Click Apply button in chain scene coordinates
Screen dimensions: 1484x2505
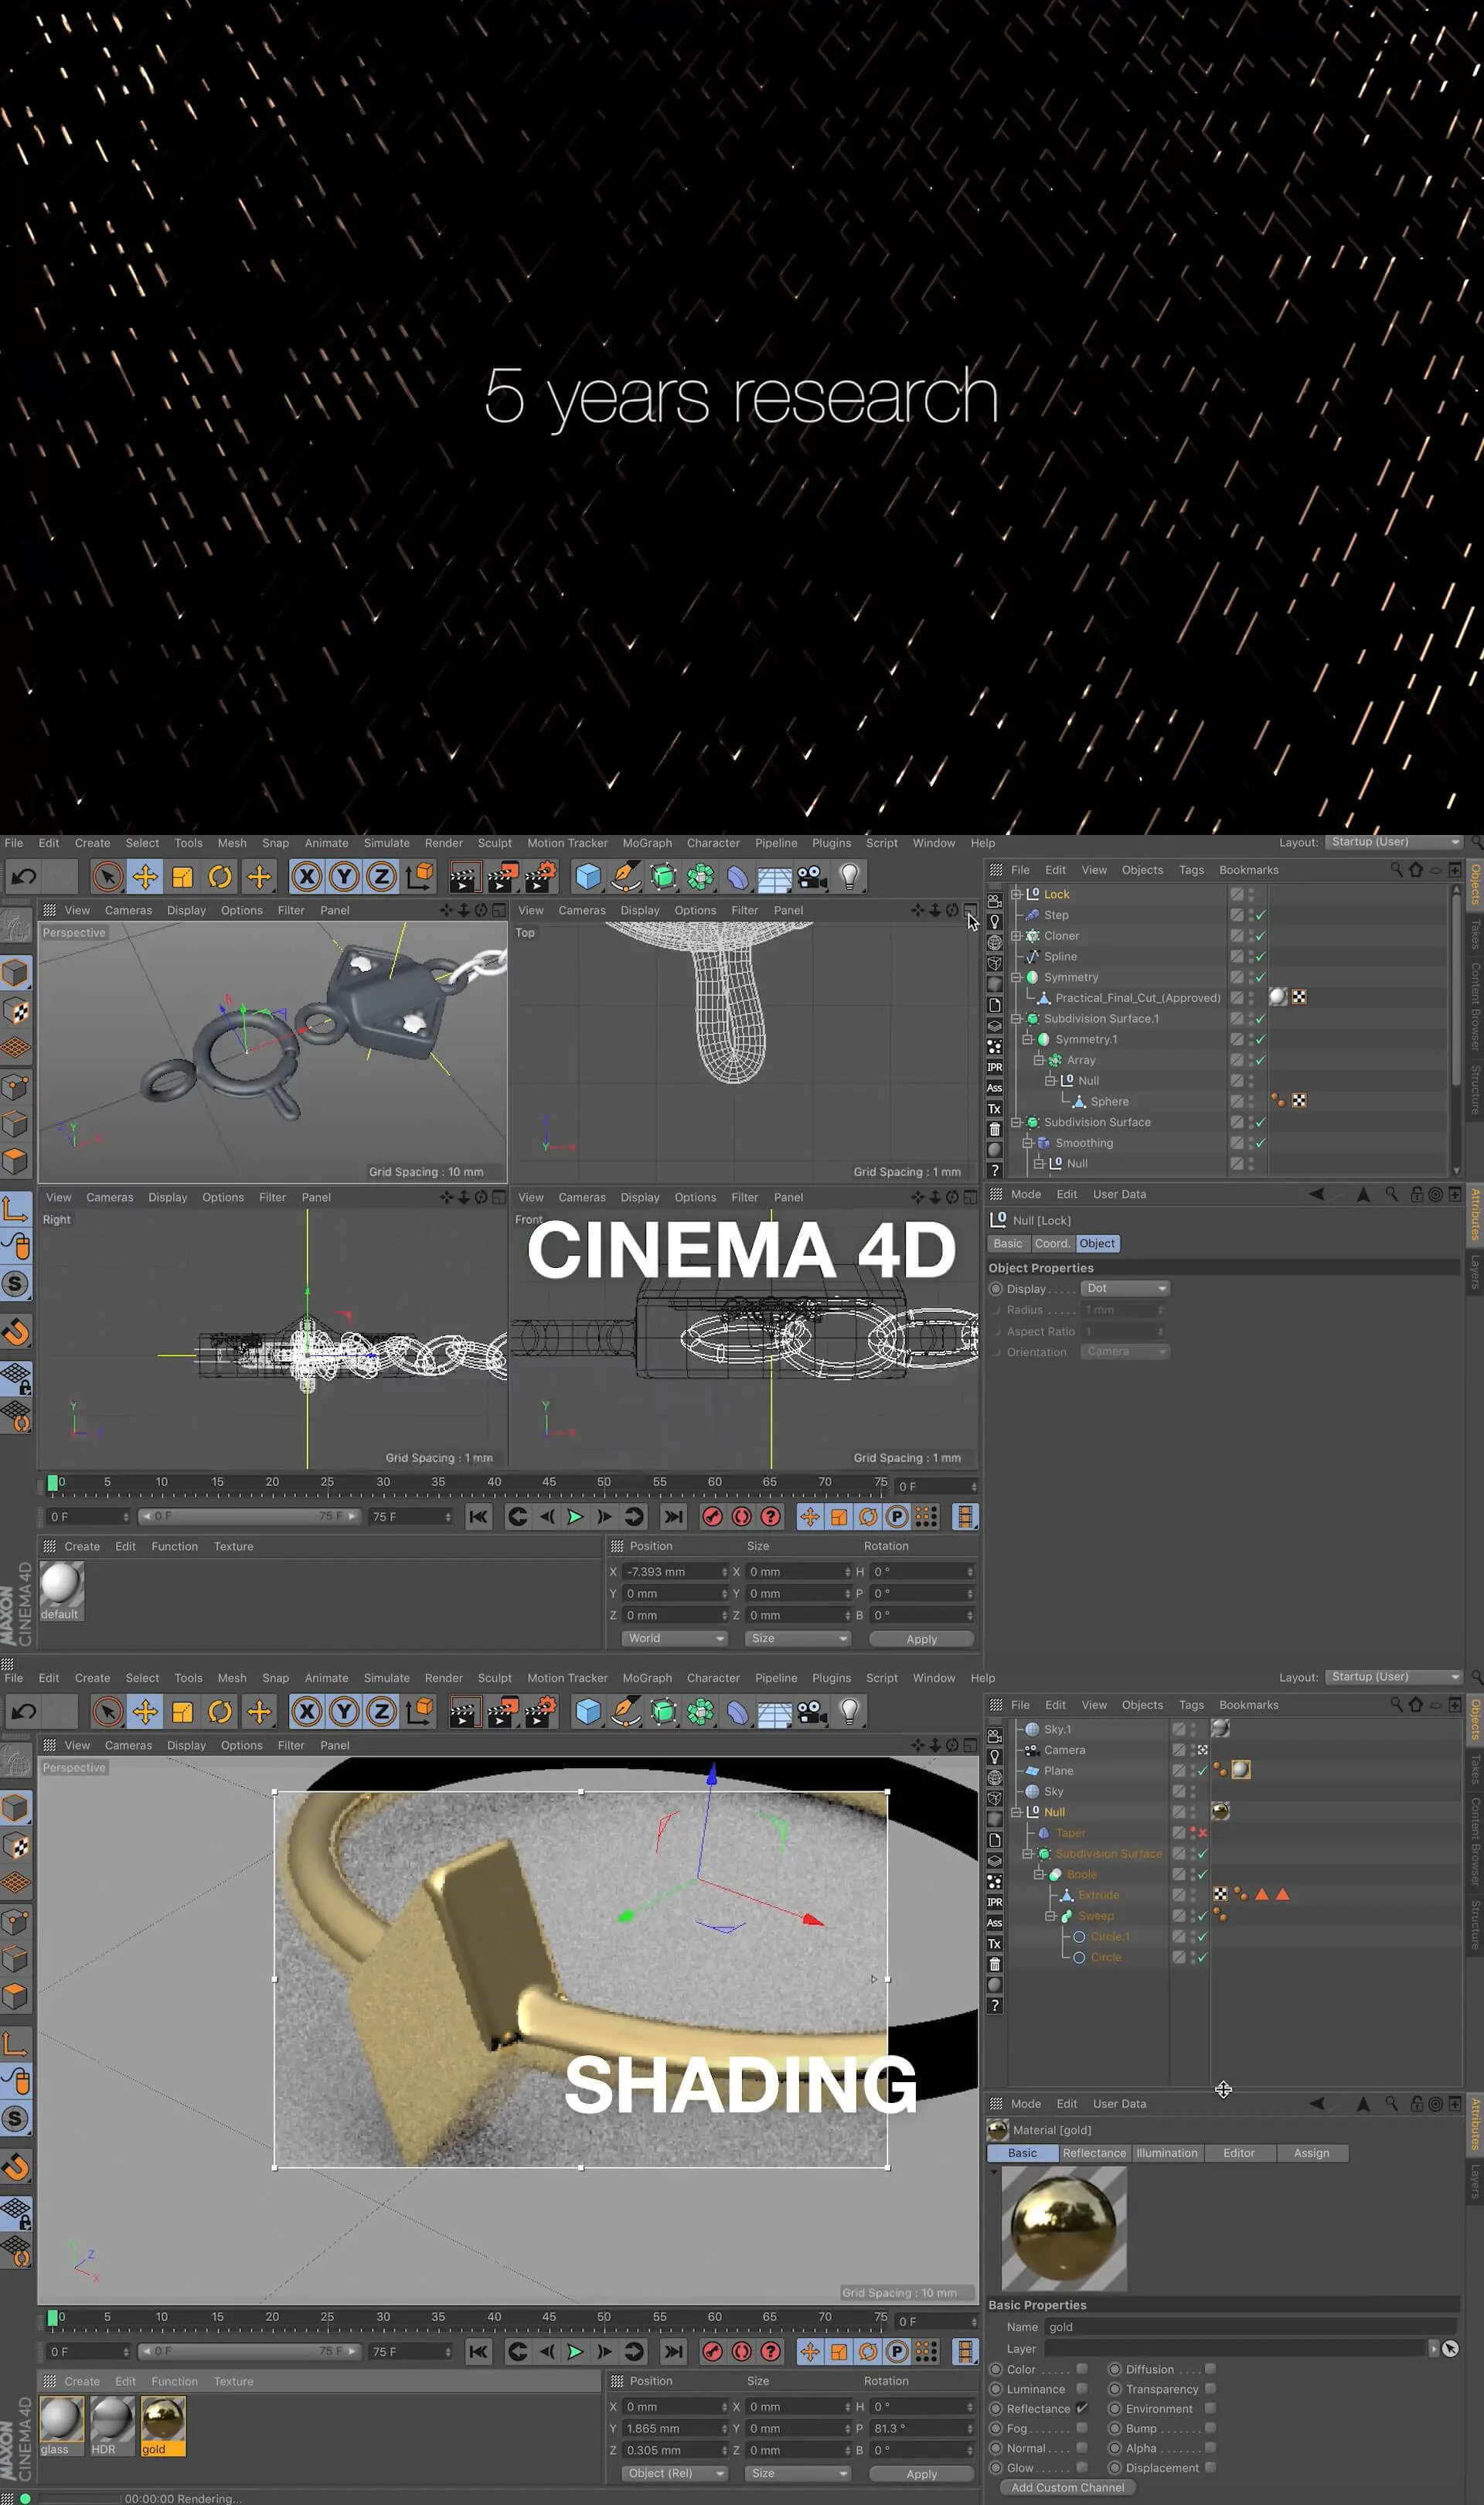[x=921, y=1639]
